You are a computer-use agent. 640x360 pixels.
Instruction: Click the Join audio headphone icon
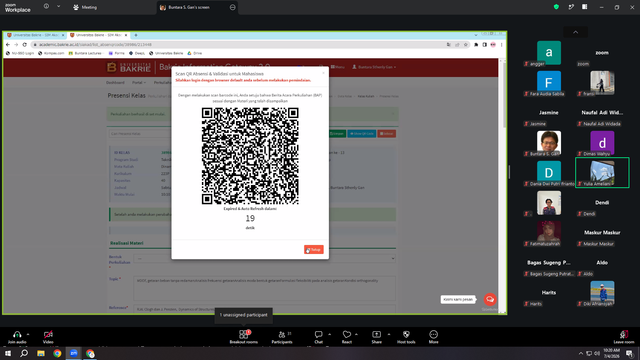(17, 334)
